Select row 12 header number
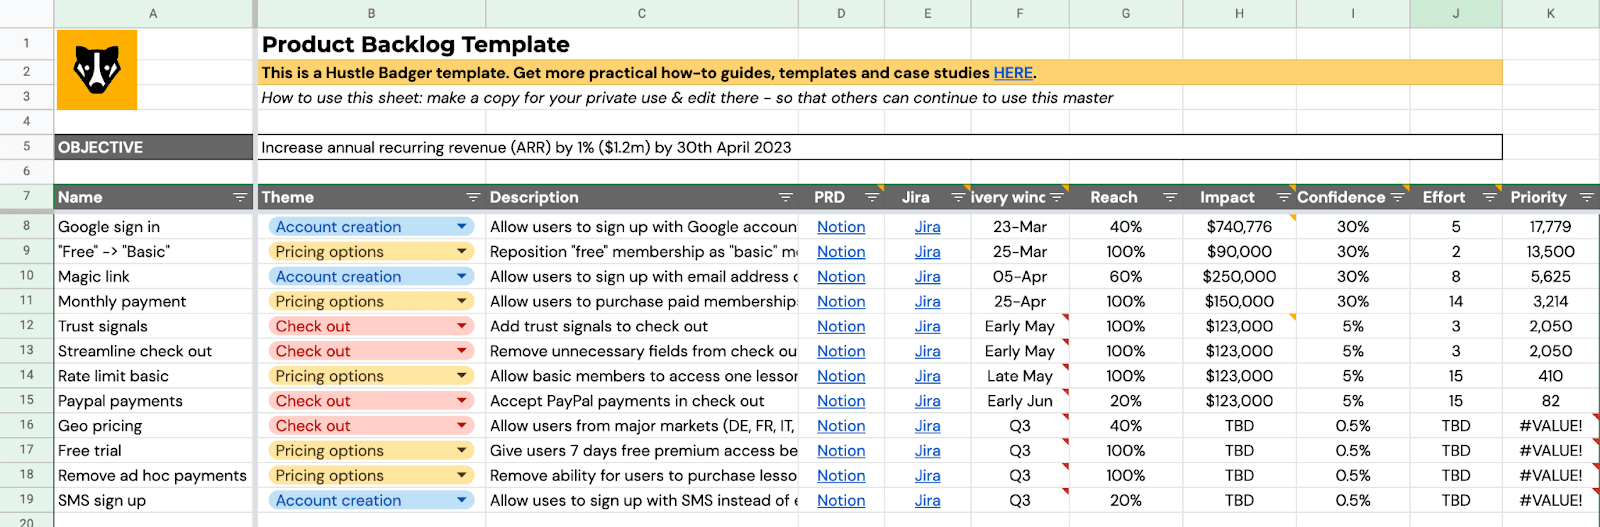This screenshot has height=527, width=1600. [x=27, y=326]
